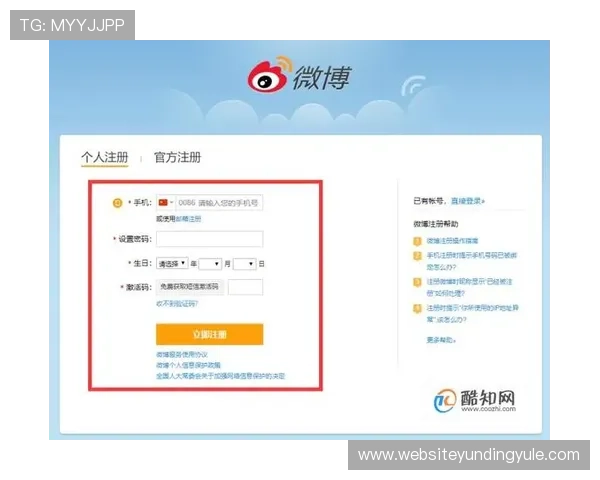The height and width of the screenshot is (480, 600).
Task: Click the badge icon beside phone-number-bound help
Action: point(417,256)
